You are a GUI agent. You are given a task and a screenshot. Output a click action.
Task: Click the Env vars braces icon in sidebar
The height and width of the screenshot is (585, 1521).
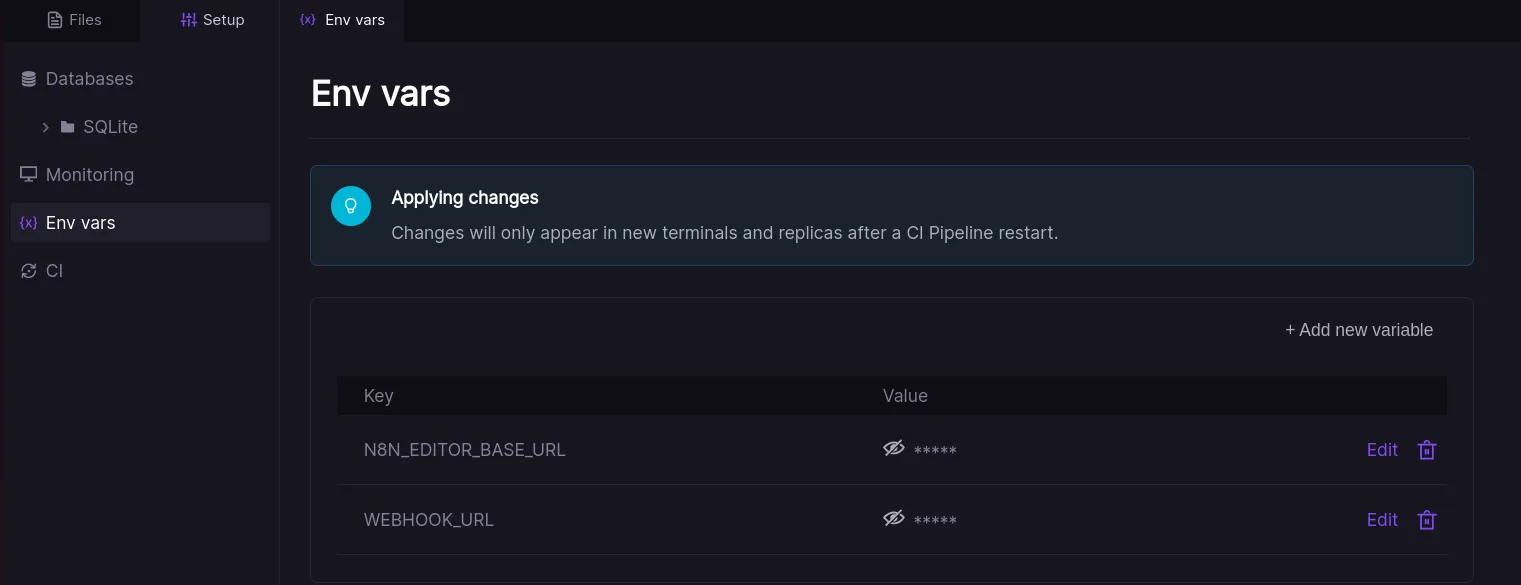28,223
